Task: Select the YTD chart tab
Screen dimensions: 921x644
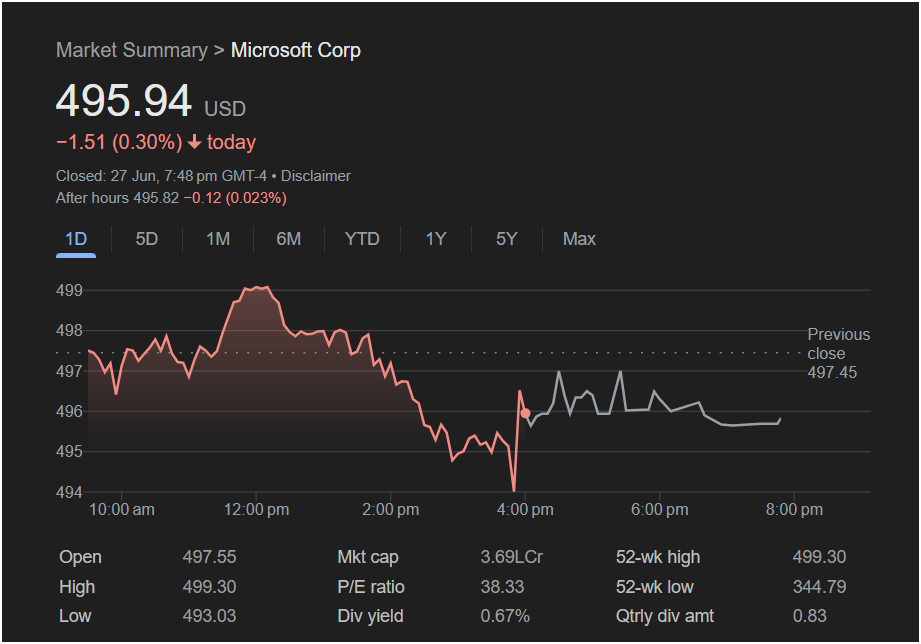Action: (x=362, y=239)
